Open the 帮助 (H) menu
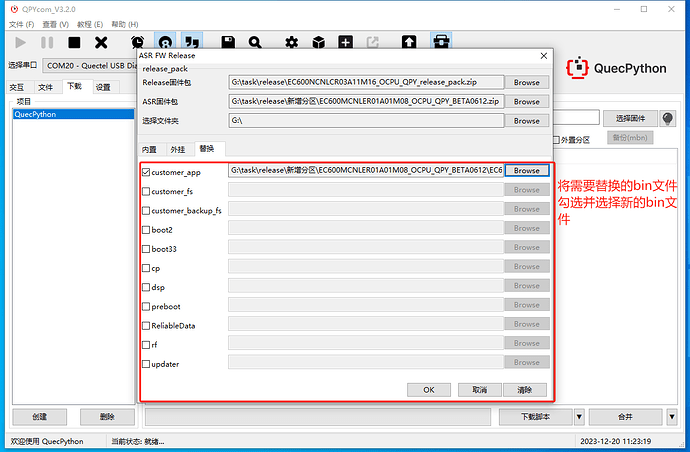This screenshot has width=690, height=452. click(125, 24)
